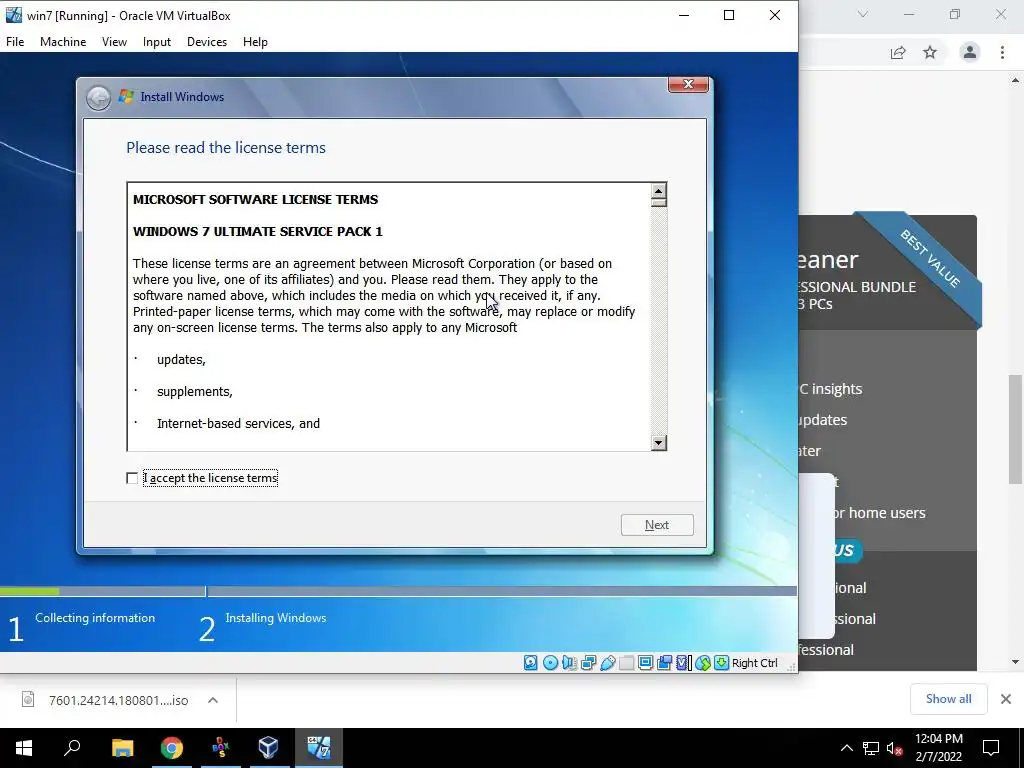
Task: Open taskbar search magnifier
Action: pos(72,748)
